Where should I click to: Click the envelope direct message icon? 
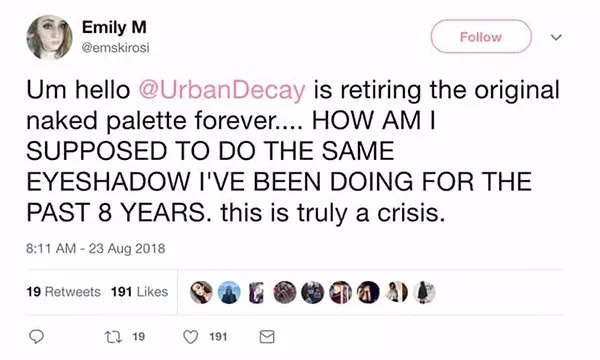coord(267,337)
